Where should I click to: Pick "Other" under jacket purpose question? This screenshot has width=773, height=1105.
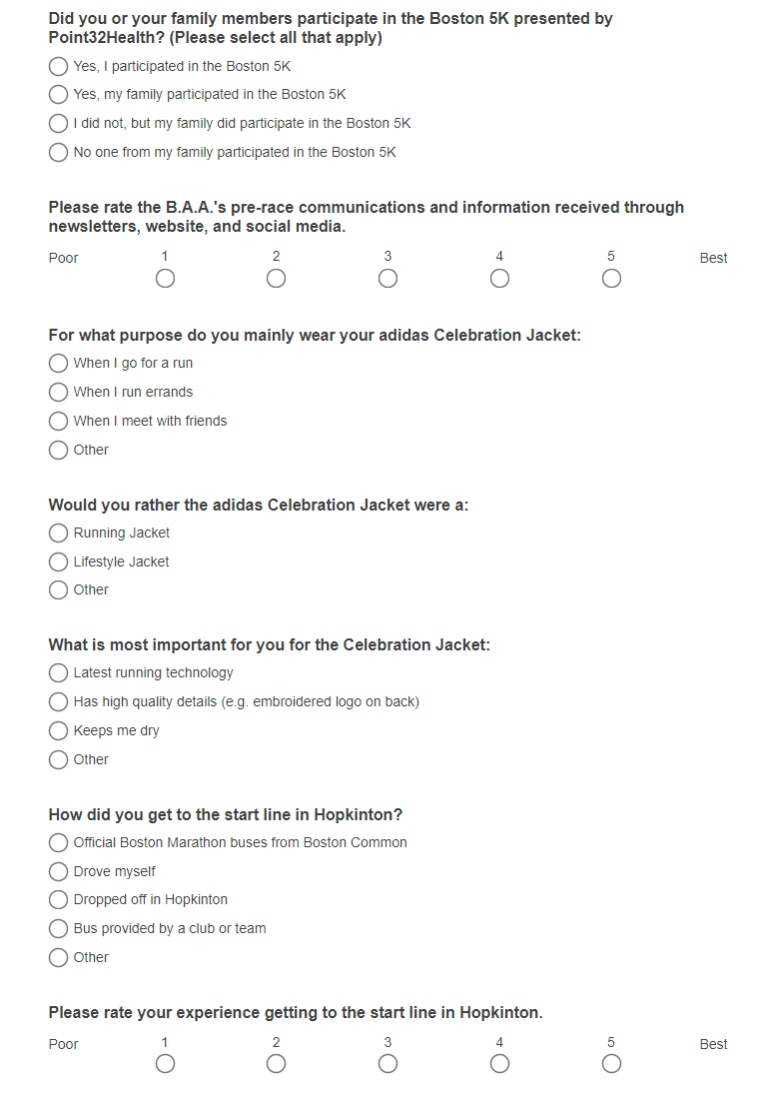tap(58, 450)
